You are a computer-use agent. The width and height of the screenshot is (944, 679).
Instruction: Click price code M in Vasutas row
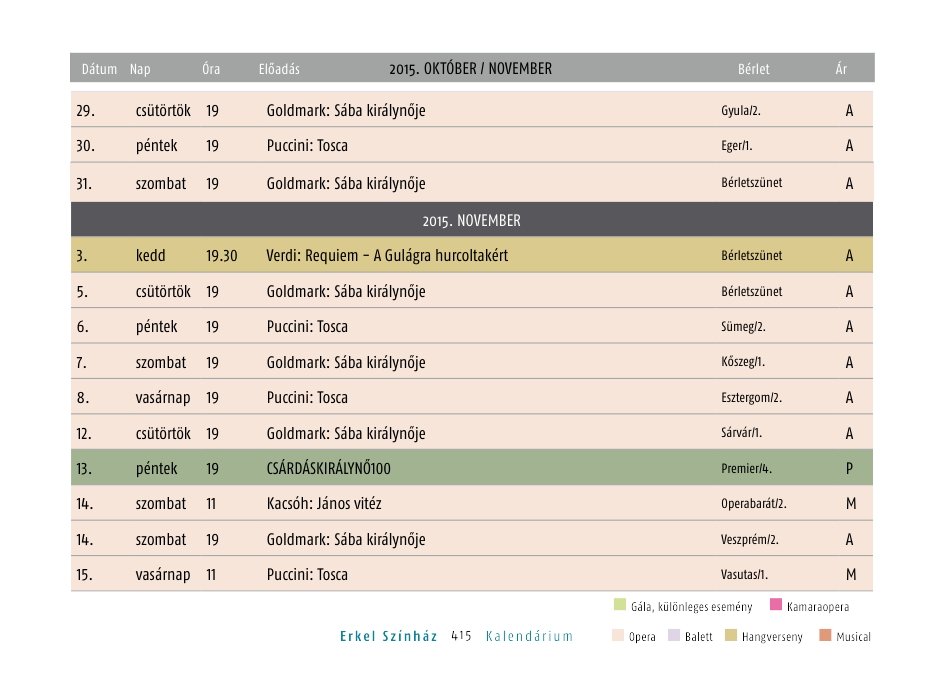(x=851, y=574)
